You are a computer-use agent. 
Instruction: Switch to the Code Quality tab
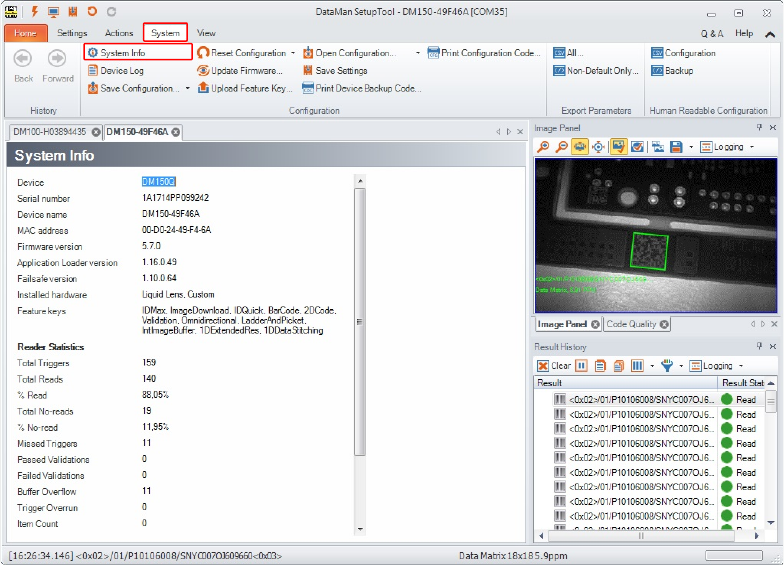point(631,324)
